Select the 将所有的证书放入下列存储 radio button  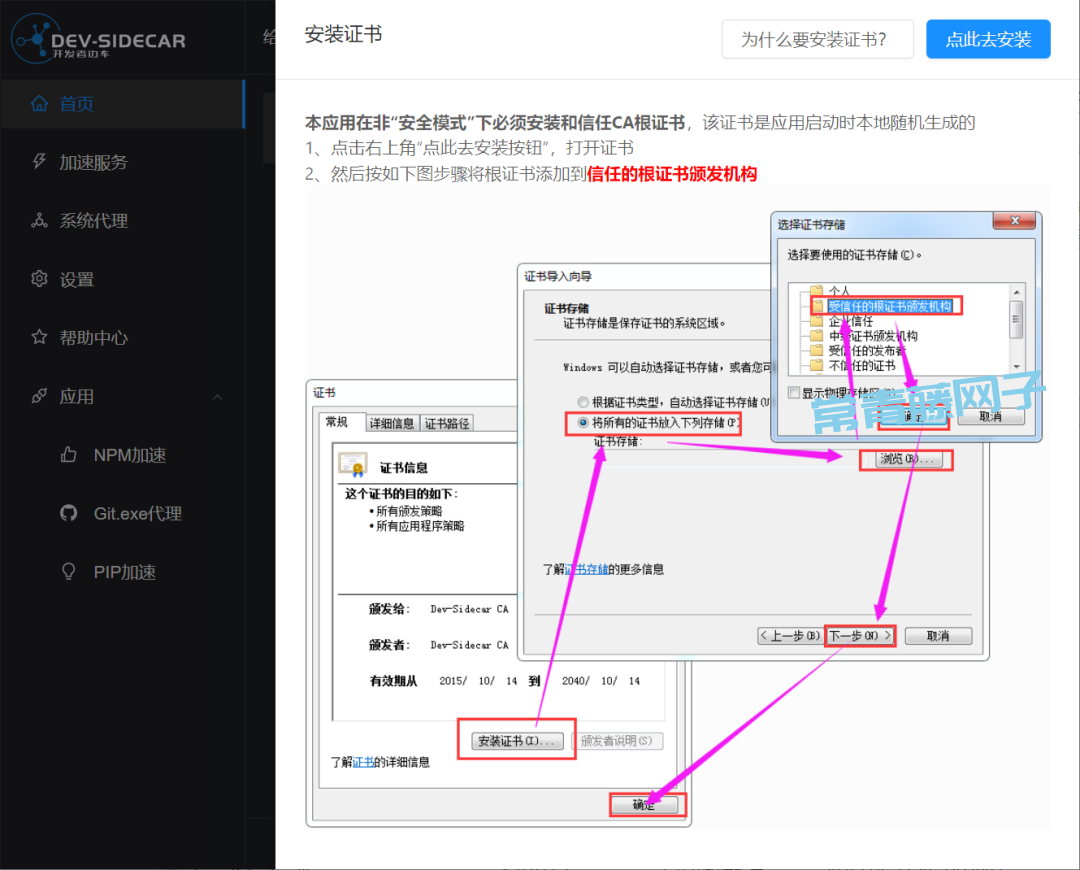pyautogui.click(x=583, y=423)
